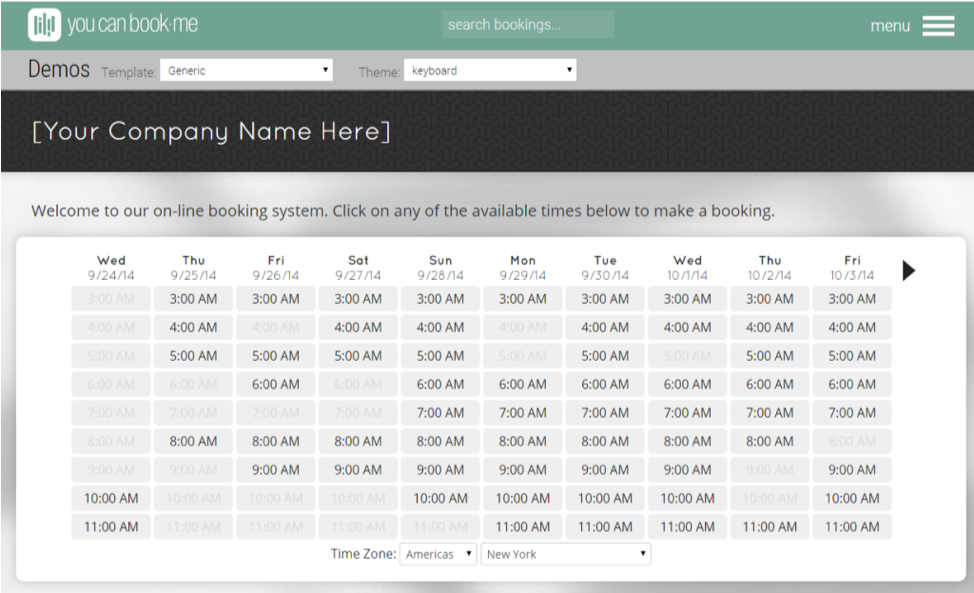The height and width of the screenshot is (593, 974).
Task: Choose 4:00 AM on Sat 9/27/14
Action: pyautogui.click(x=358, y=327)
